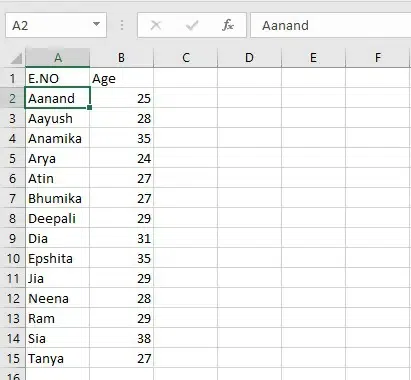Select row 11 header

pos(13,278)
